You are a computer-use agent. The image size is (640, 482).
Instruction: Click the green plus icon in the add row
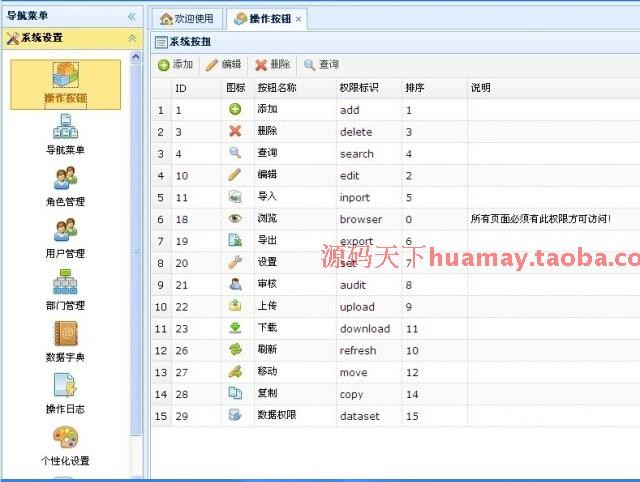click(x=235, y=109)
